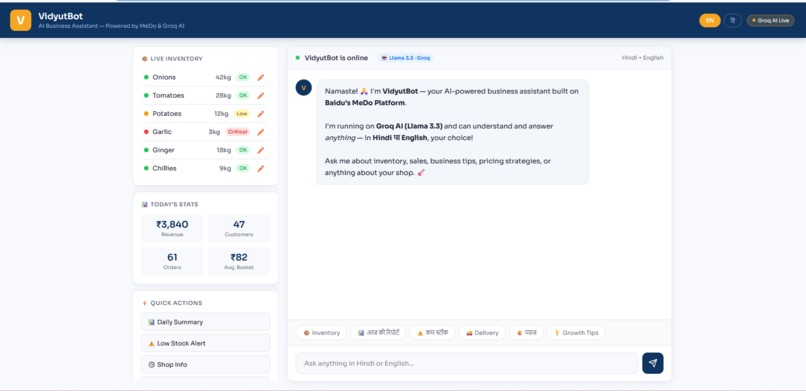Click the VidyutBot is online status
This screenshot has width=806, height=391.
click(x=336, y=58)
